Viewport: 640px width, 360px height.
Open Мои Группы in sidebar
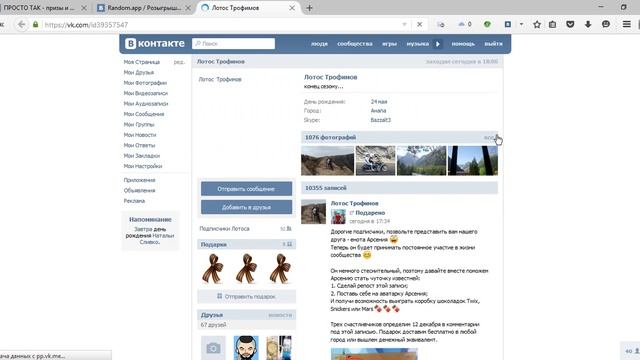pos(139,124)
